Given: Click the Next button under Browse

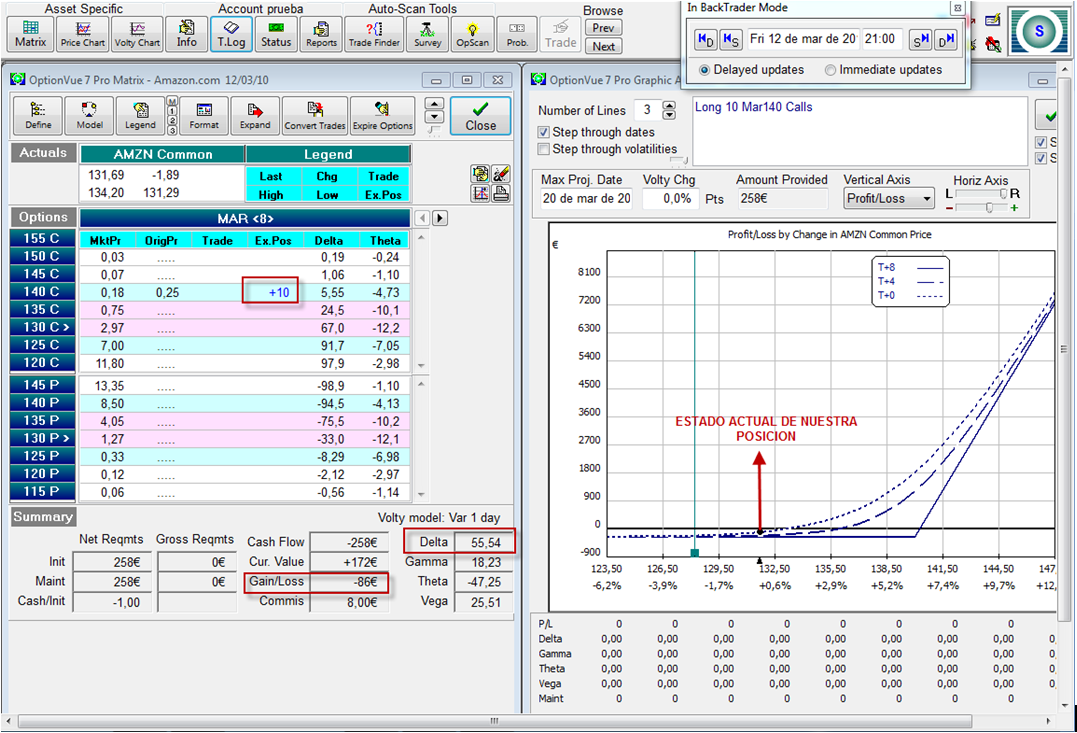Looking at the screenshot, I should point(604,46).
